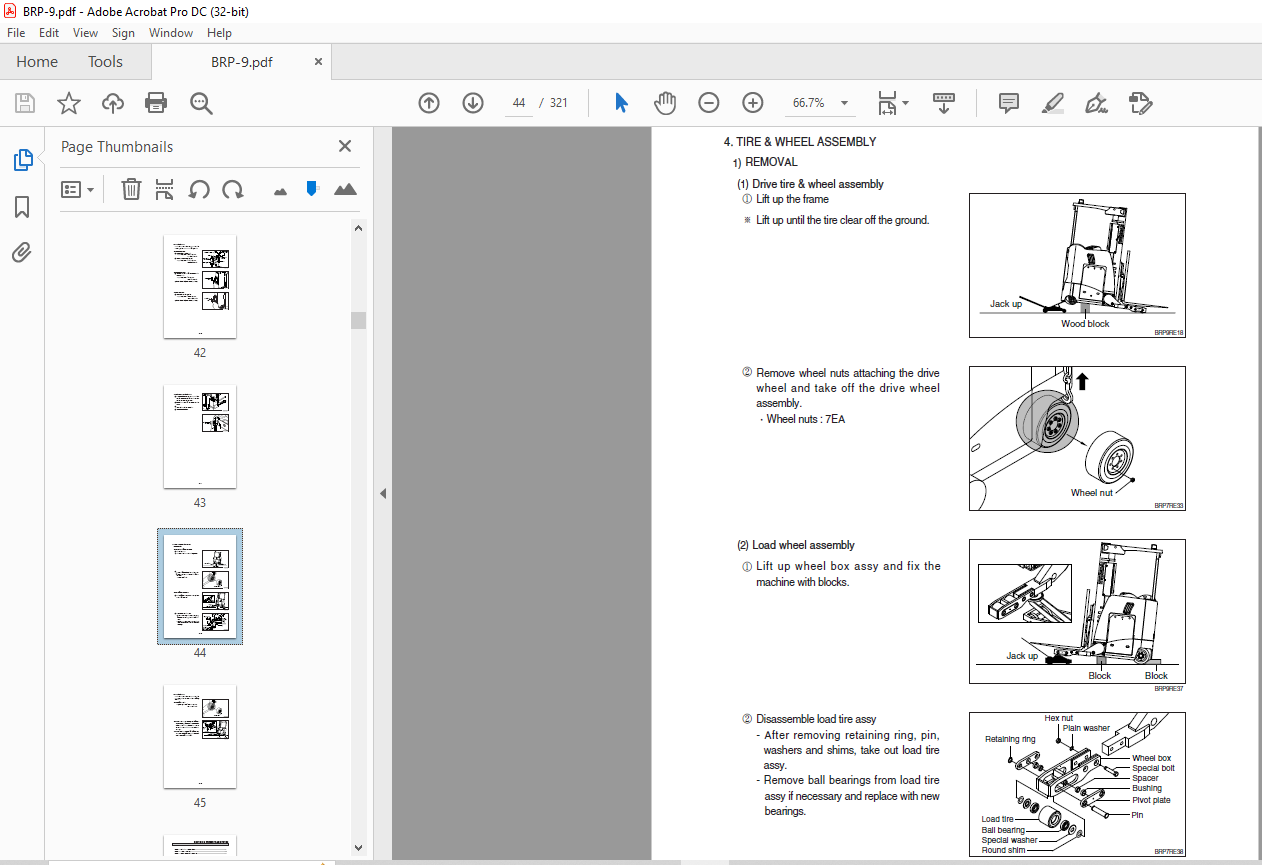Adjust the thumbnail size slider handle
This screenshot has height=865, width=1262.
tap(312, 188)
